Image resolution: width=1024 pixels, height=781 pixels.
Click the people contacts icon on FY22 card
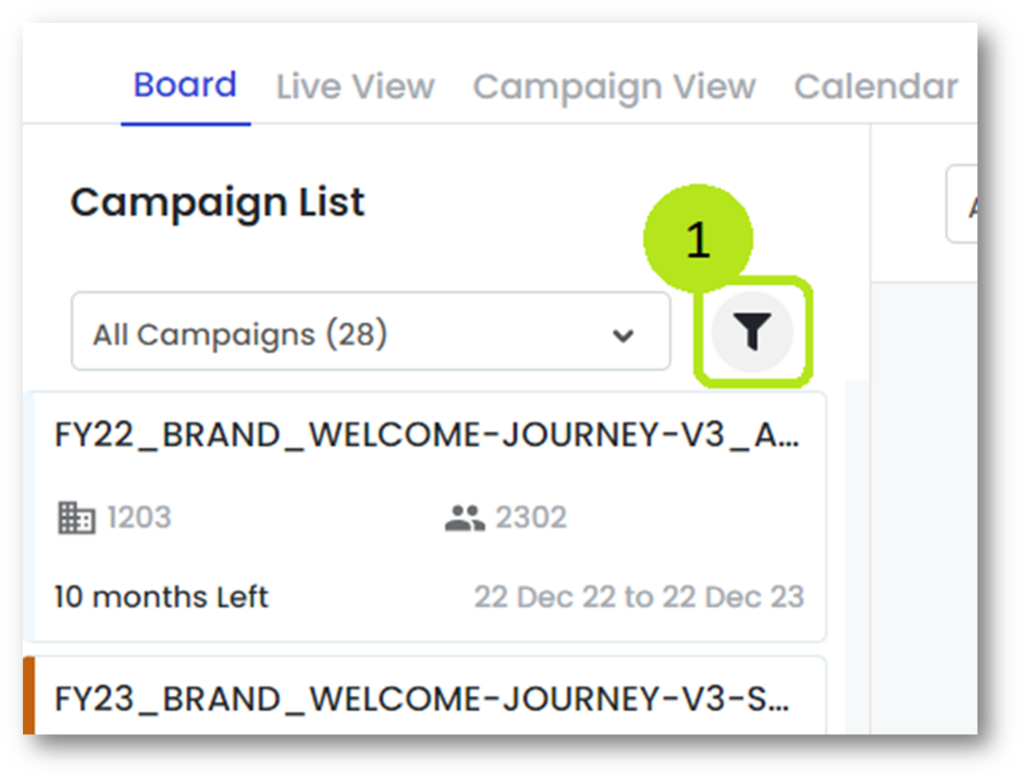[464, 518]
